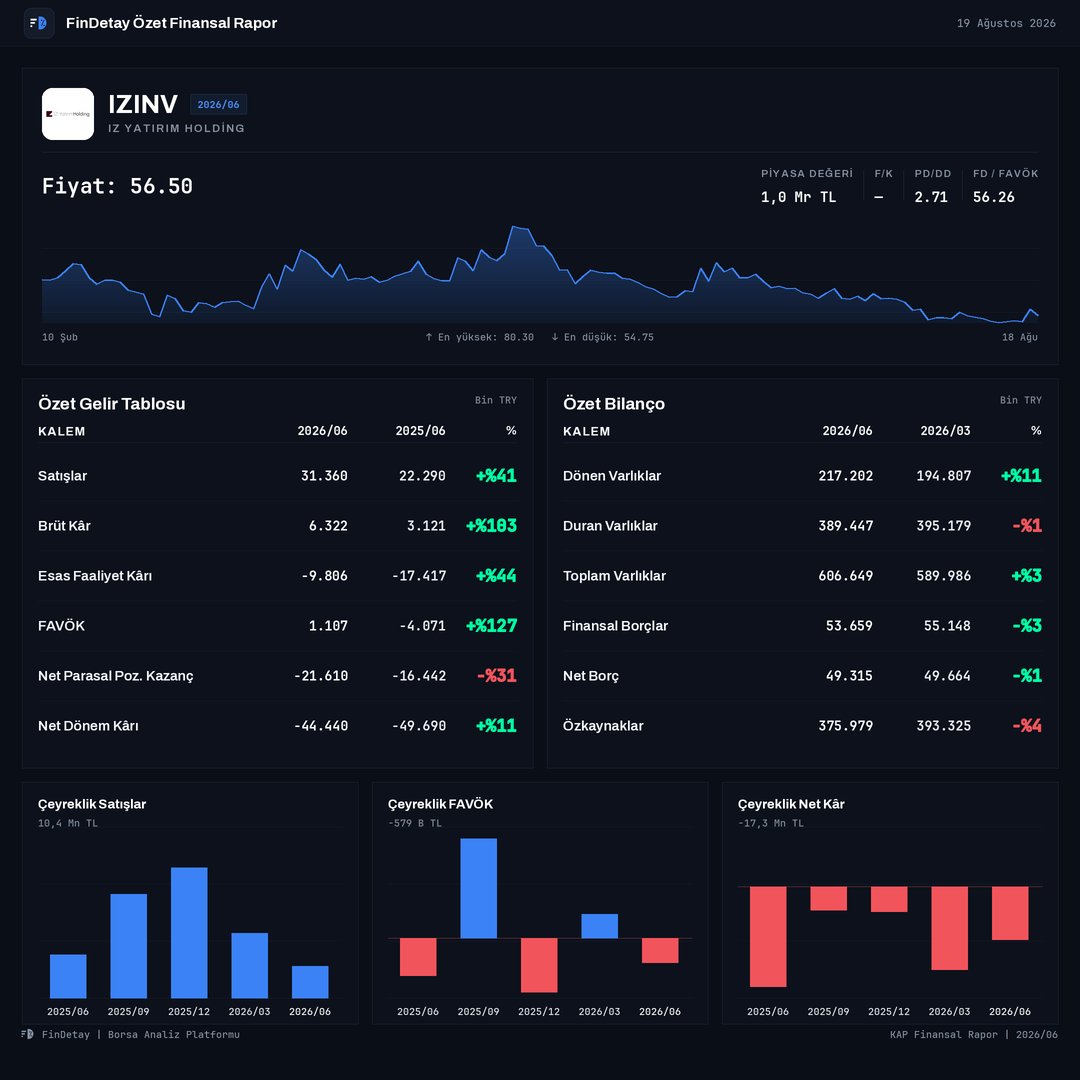Click the -17,3 Mn TL subtitle
The width and height of the screenshot is (1080, 1080).
pyautogui.click(x=771, y=823)
